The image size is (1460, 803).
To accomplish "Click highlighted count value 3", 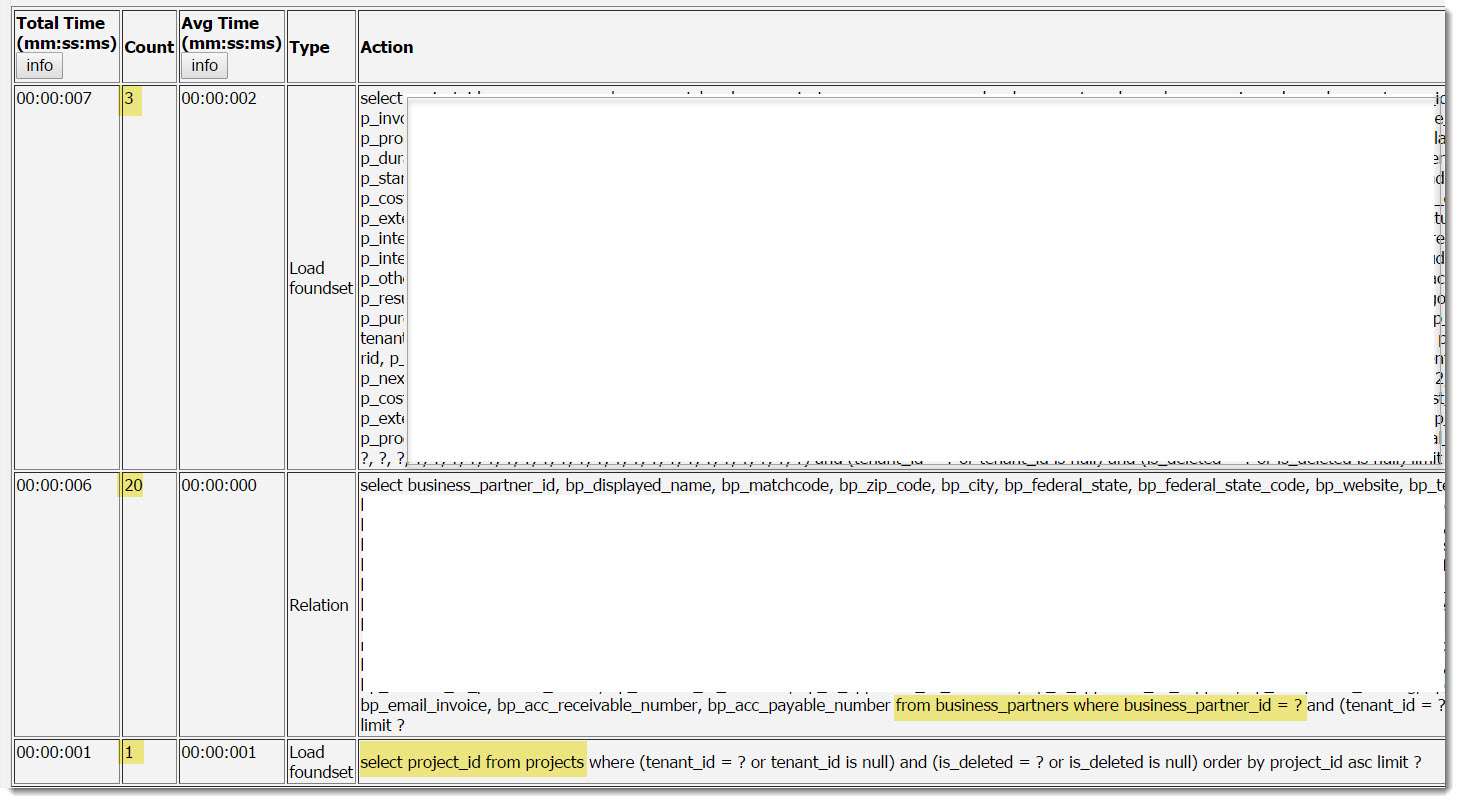I will point(129,98).
